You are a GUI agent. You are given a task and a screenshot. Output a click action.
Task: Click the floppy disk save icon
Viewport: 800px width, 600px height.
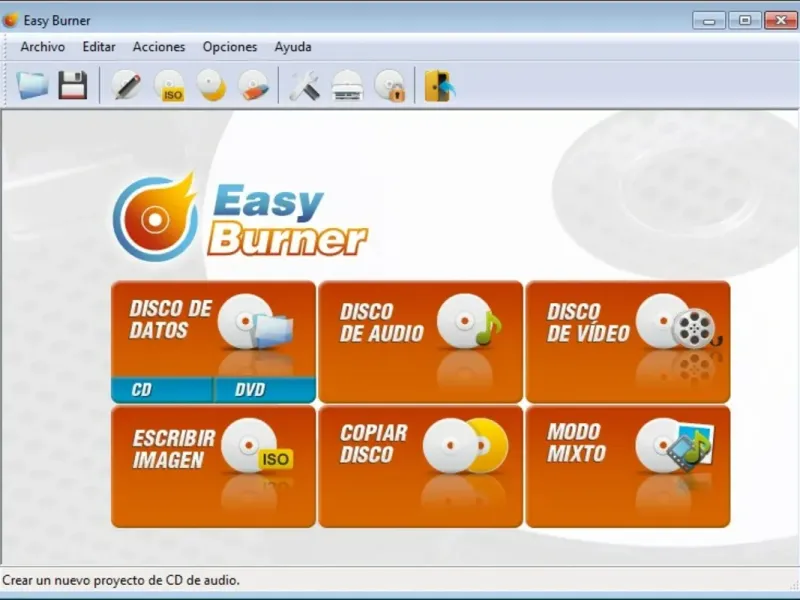click(73, 85)
